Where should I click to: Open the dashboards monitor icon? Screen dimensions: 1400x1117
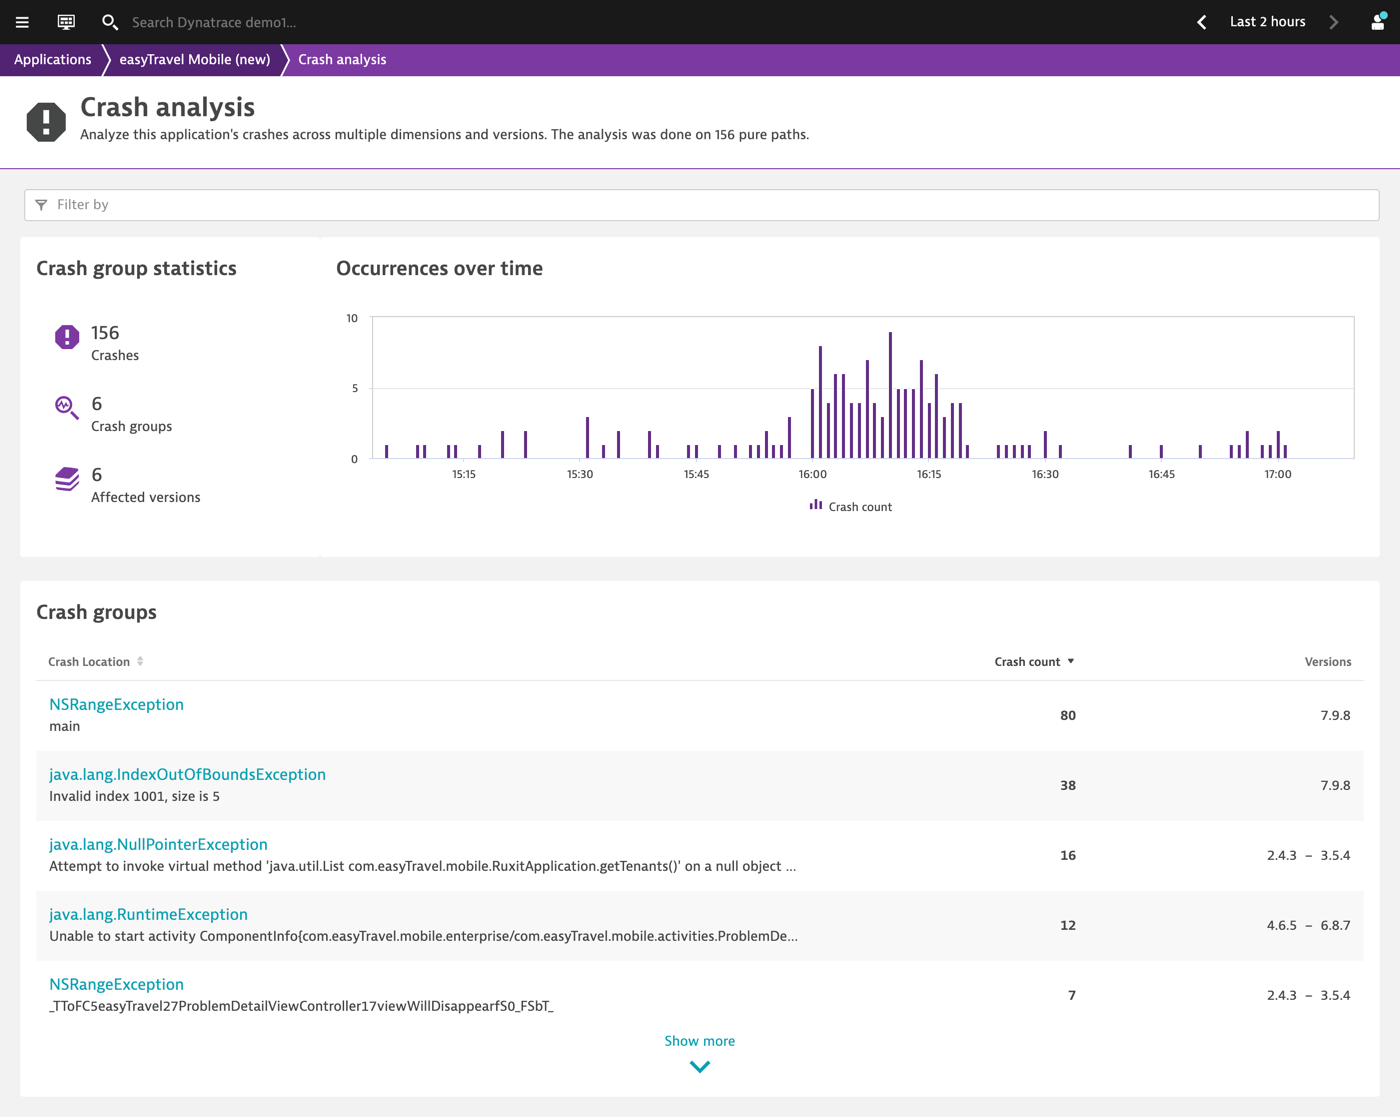click(x=66, y=22)
